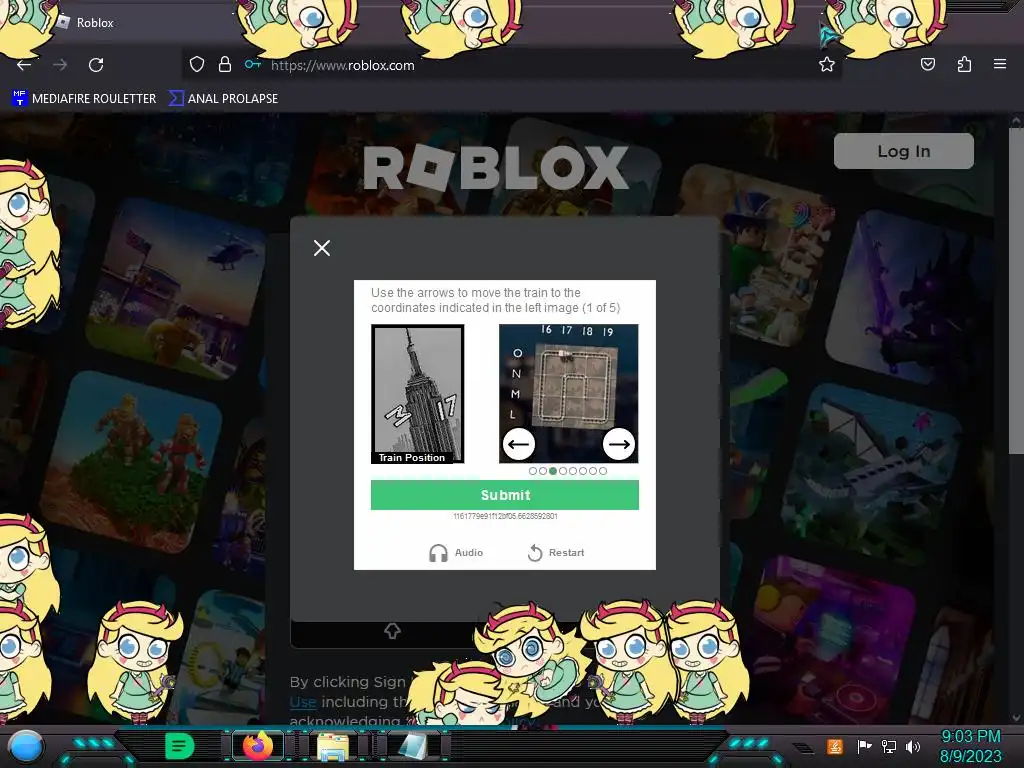Switch to Firefox in the taskbar
This screenshot has width=1024, height=768.
pyautogui.click(x=258, y=746)
